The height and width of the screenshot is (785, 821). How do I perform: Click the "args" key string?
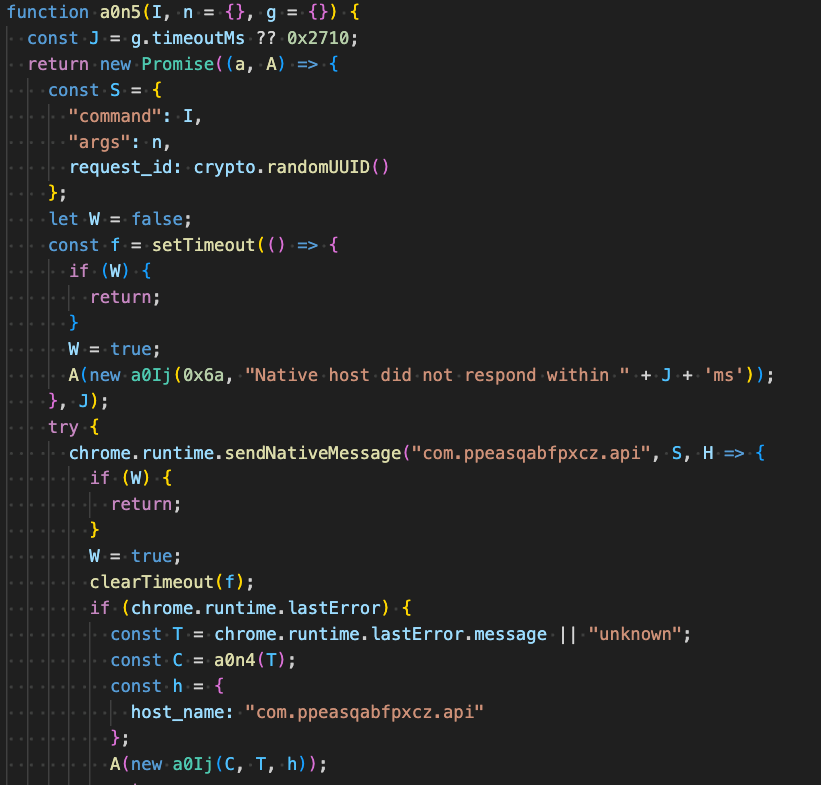tap(99, 142)
